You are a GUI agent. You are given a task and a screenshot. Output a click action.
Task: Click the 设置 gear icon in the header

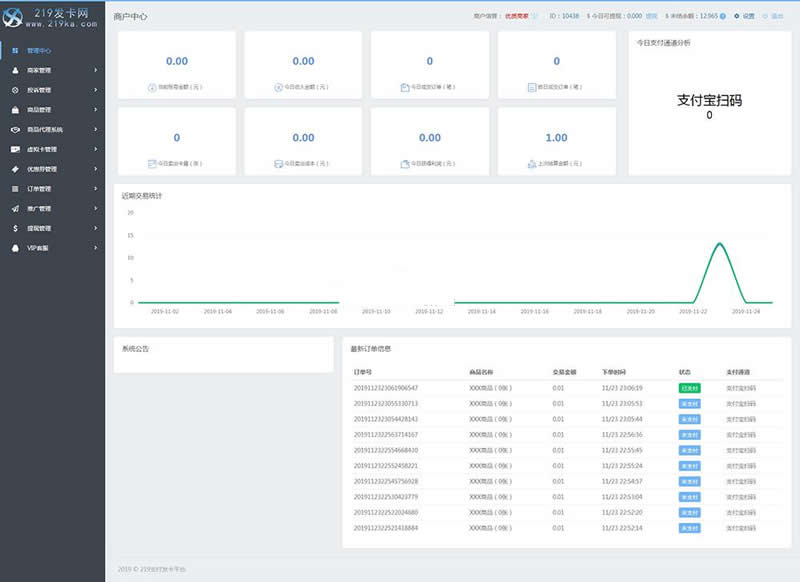736,15
